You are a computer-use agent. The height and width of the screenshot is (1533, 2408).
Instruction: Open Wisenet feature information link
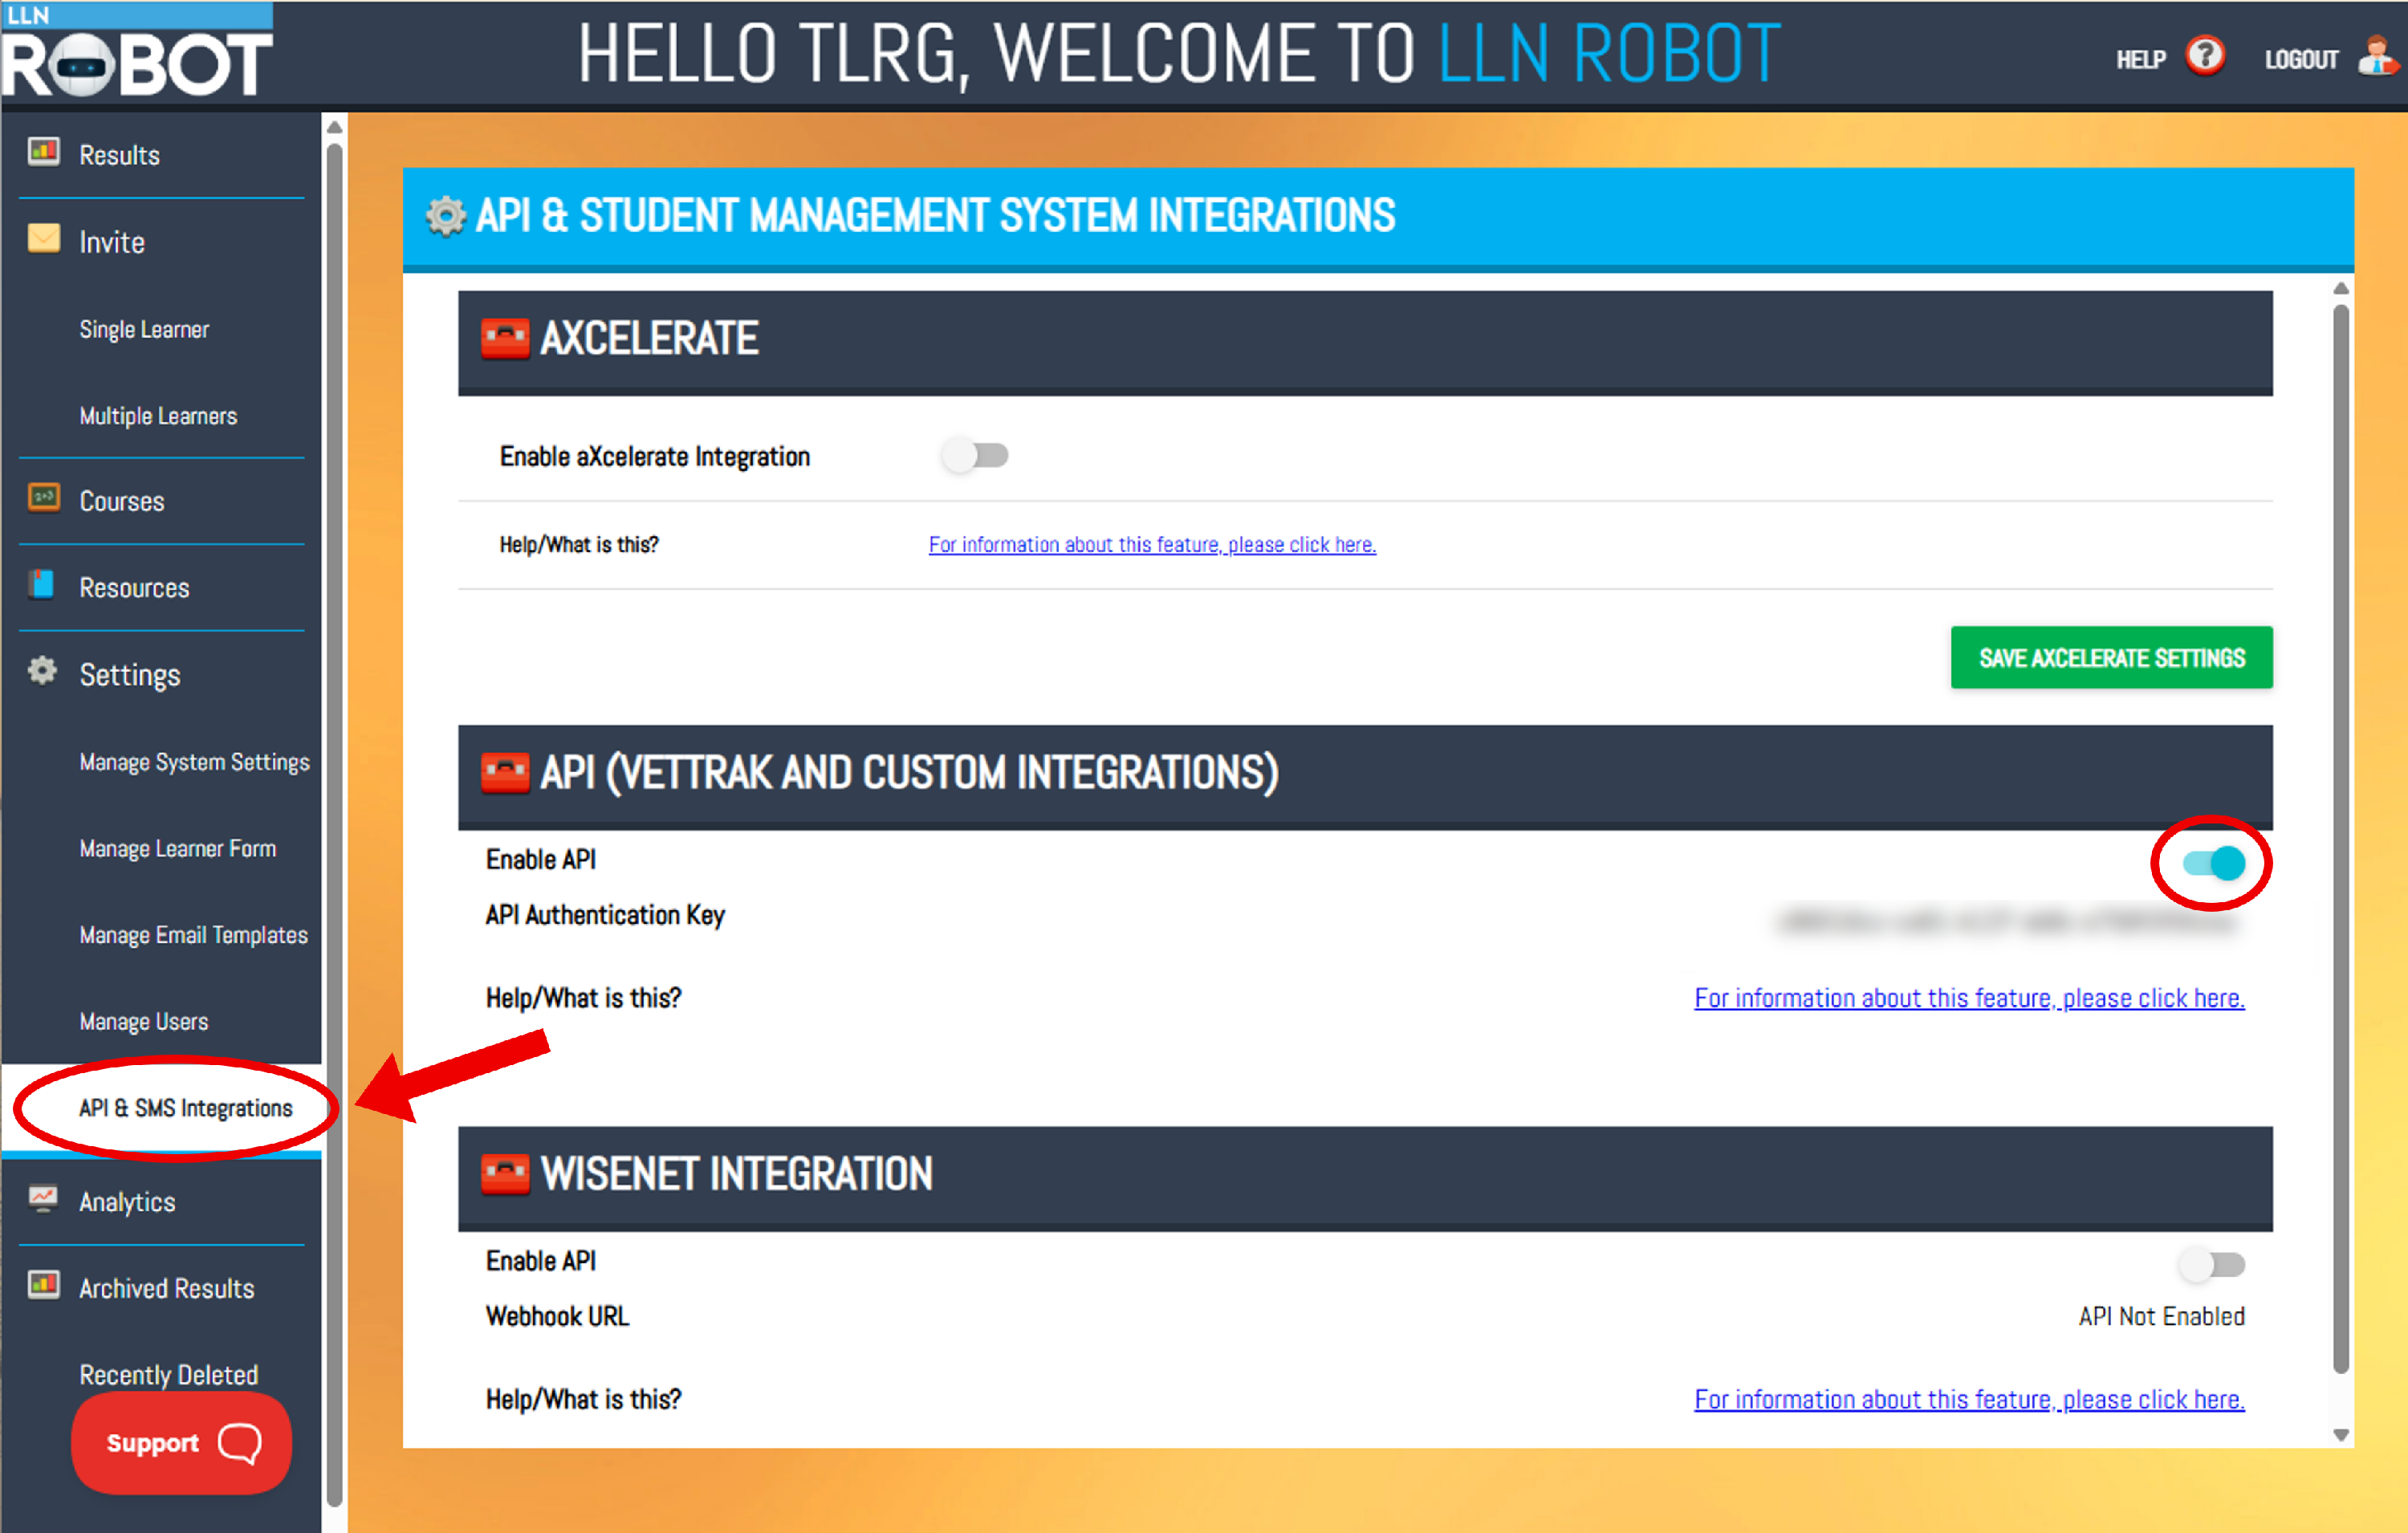[x=1969, y=1400]
